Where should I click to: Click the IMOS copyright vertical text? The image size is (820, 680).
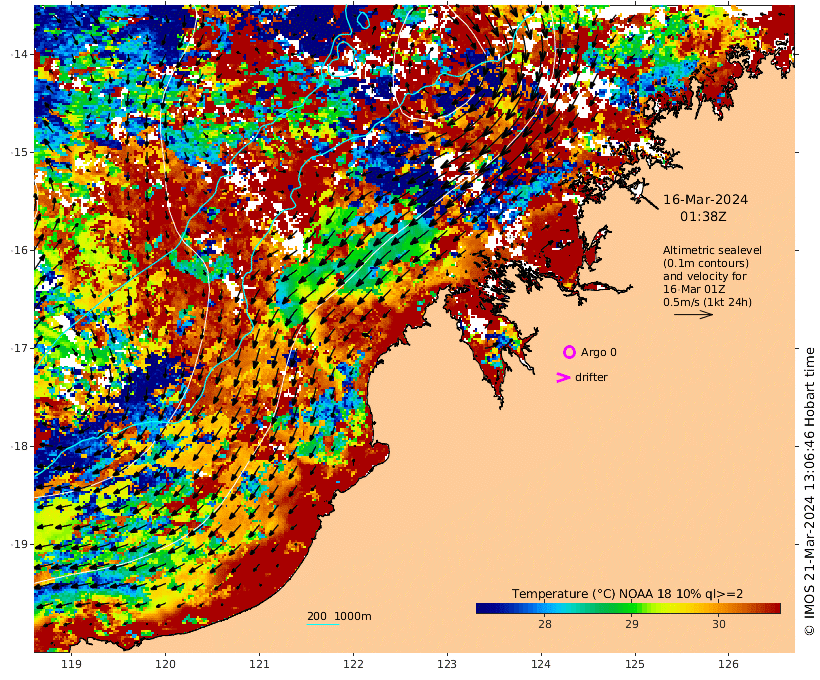point(809,491)
